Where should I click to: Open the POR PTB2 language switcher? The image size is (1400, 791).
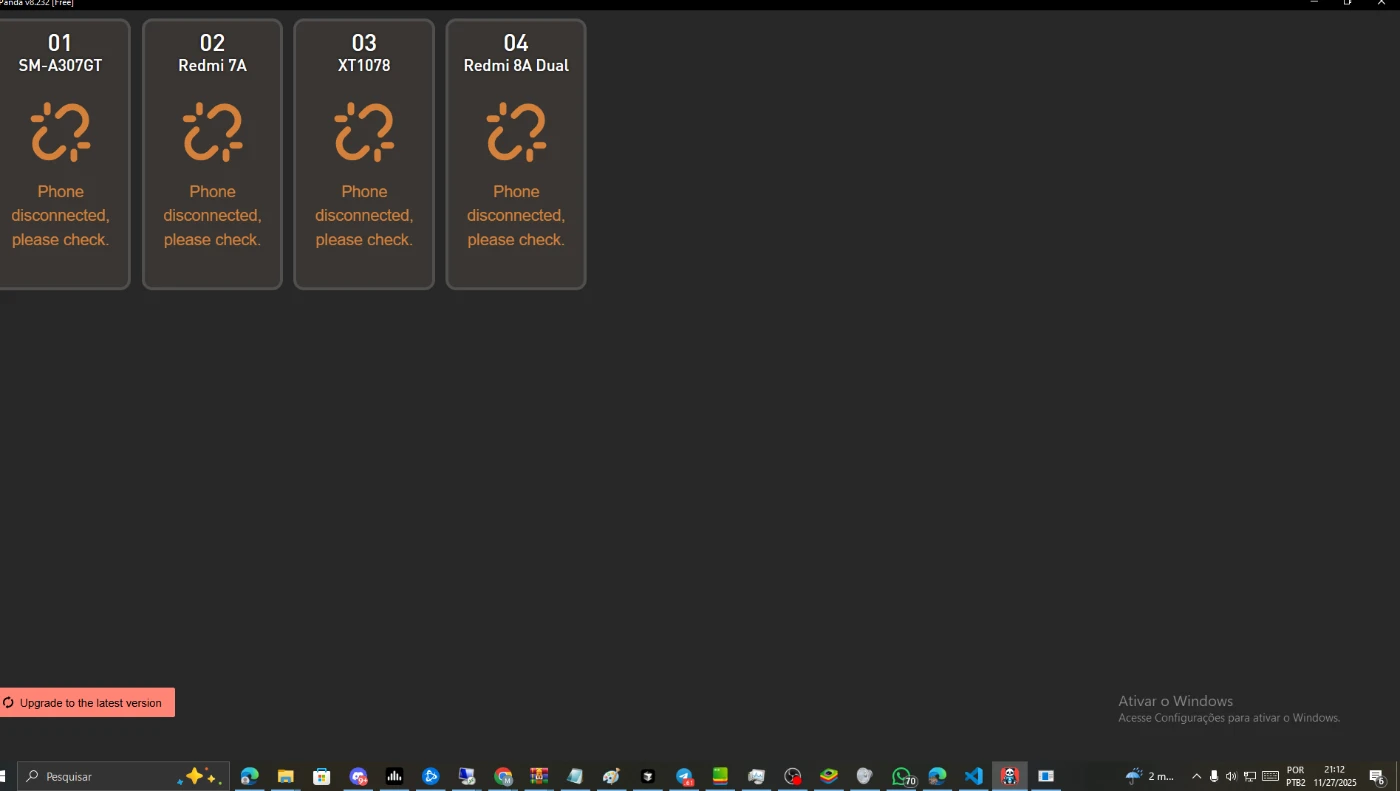tap(1295, 776)
